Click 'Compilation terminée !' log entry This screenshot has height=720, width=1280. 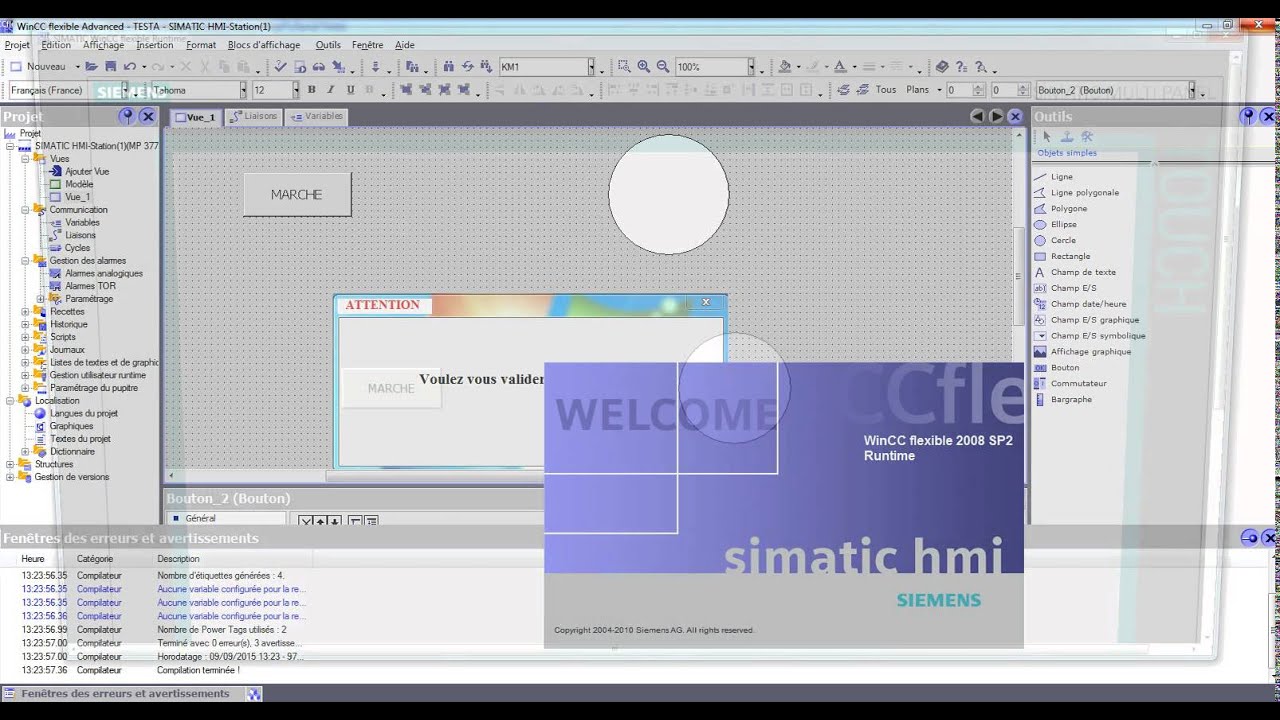click(198, 670)
